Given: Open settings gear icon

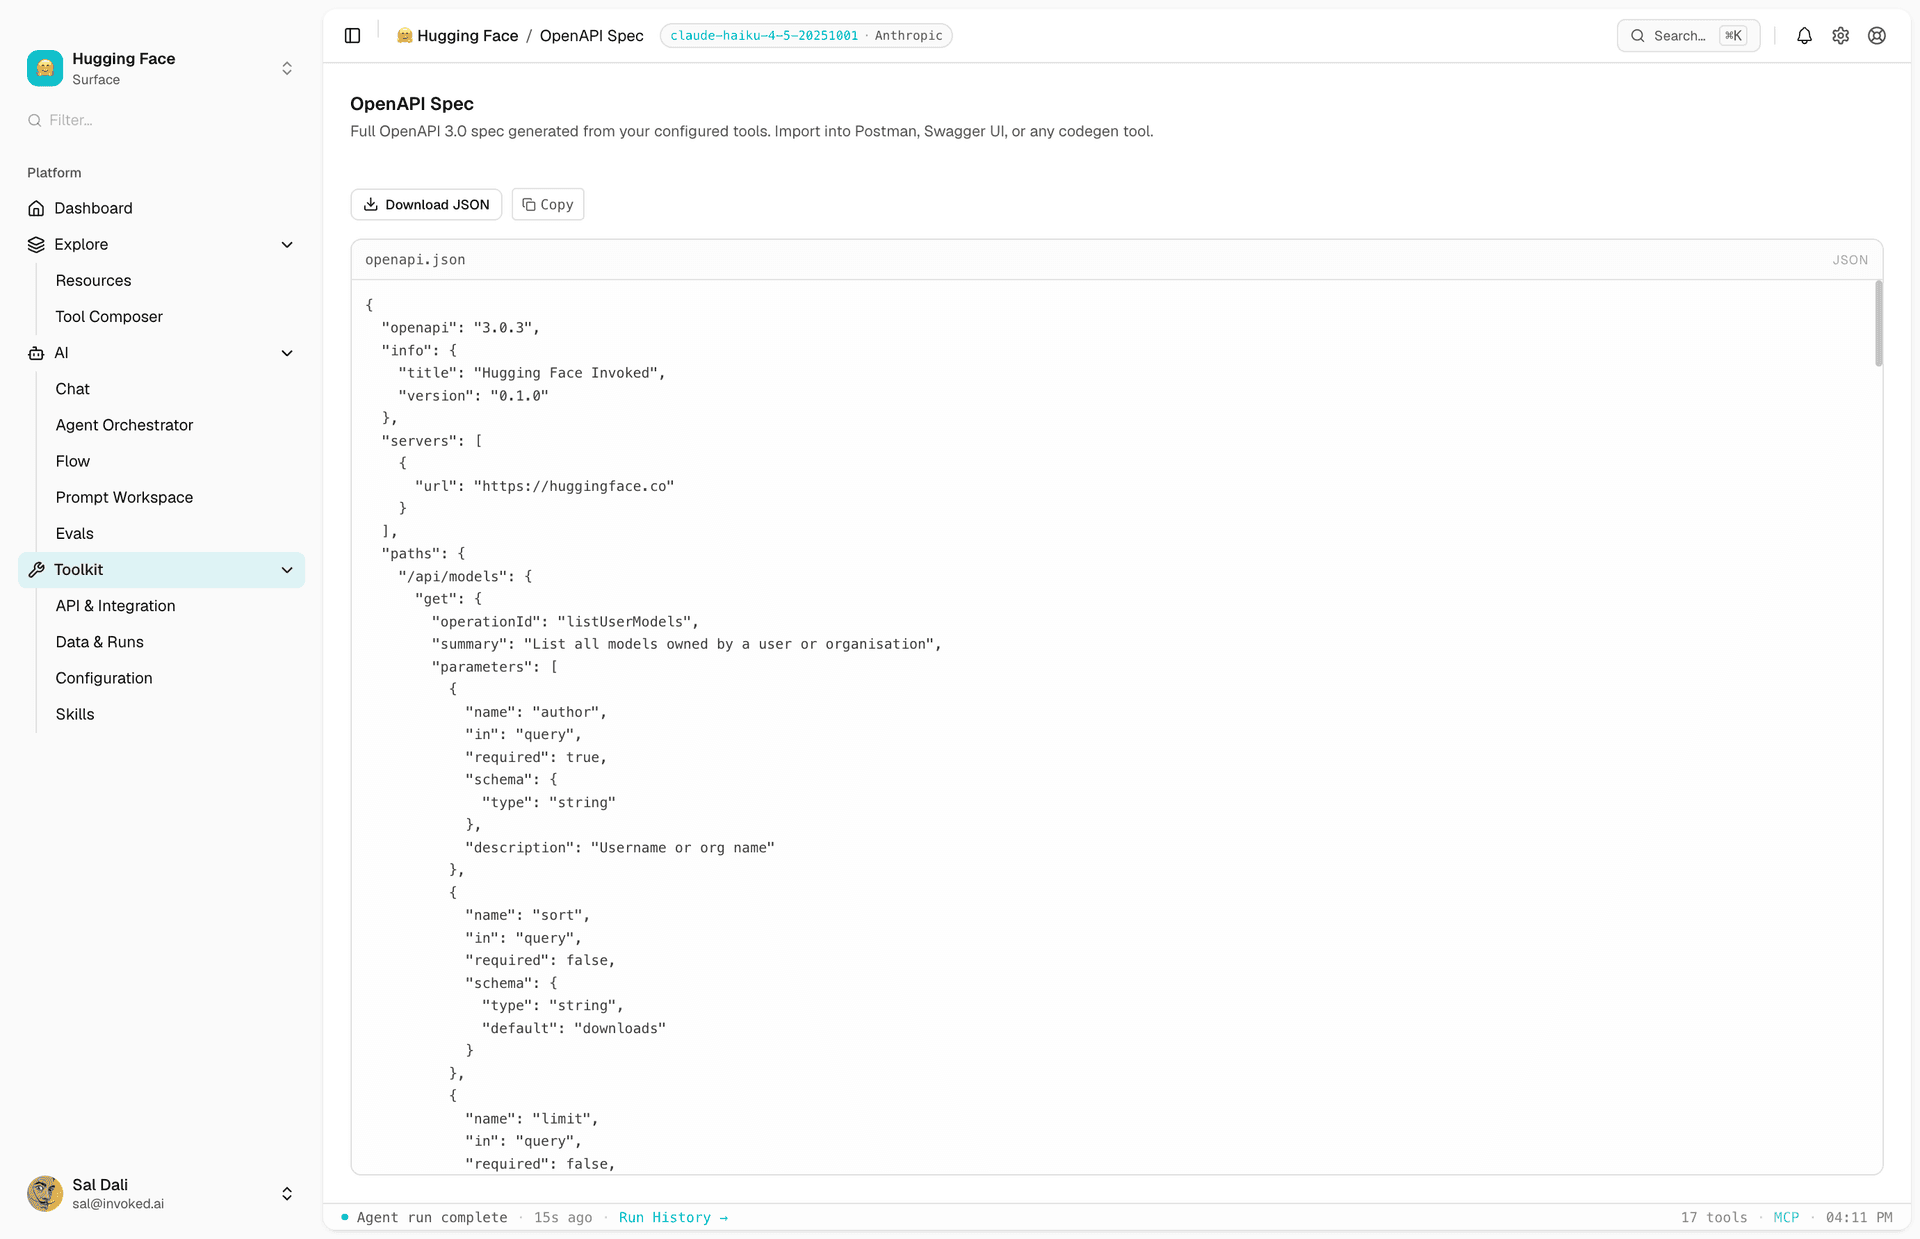Looking at the screenshot, I should coord(1840,36).
